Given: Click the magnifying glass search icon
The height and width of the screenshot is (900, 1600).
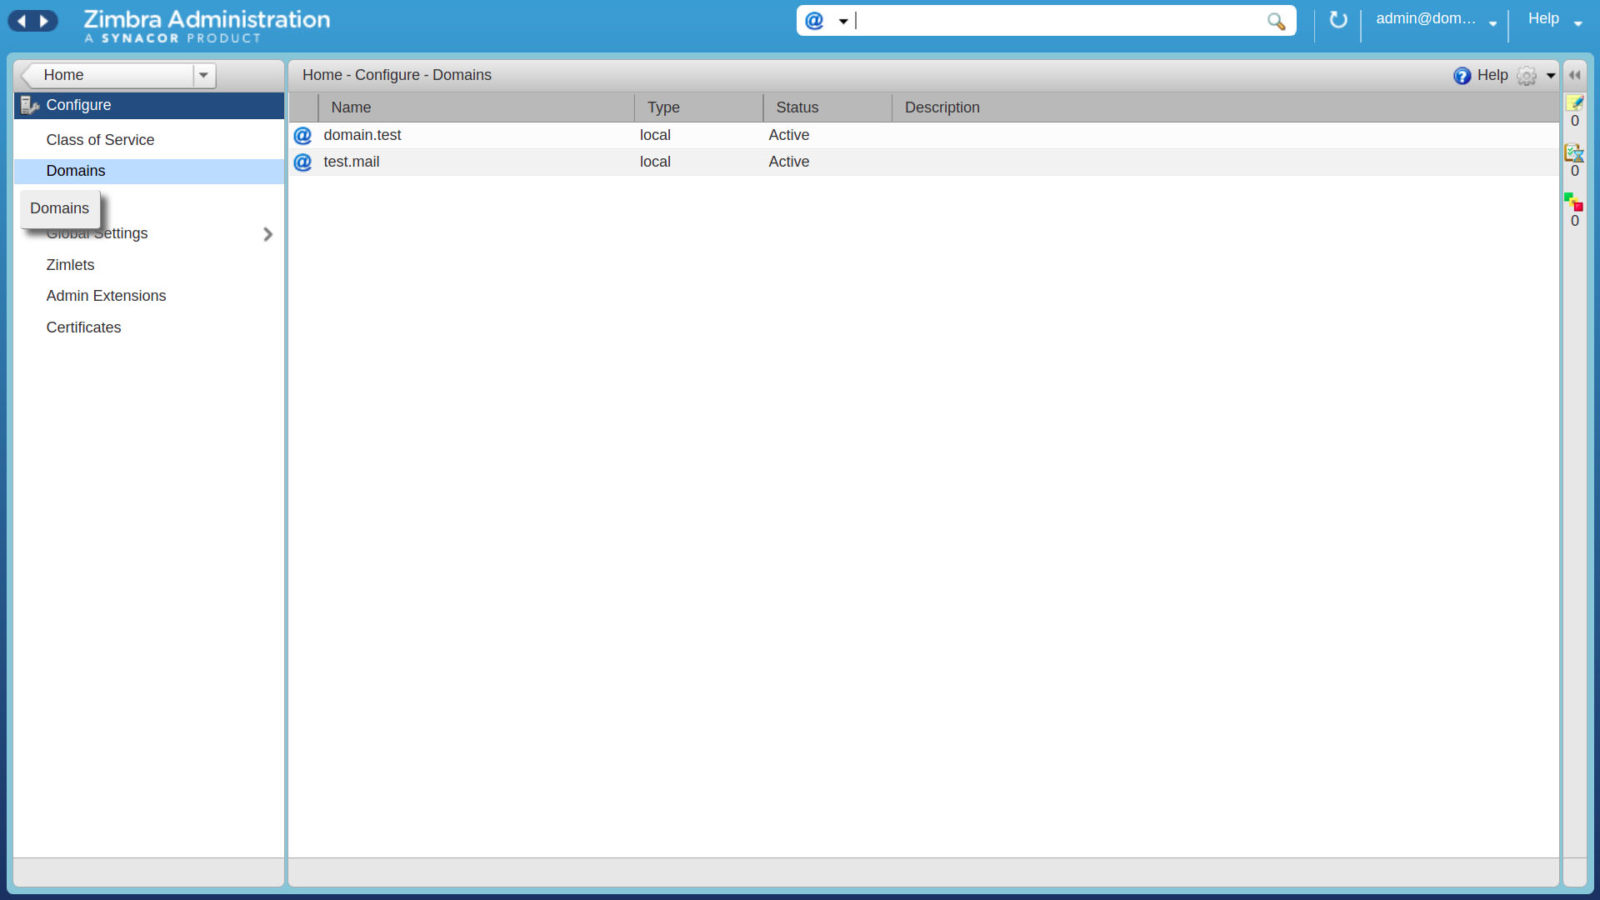Looking at the screenshot, I should coord(1275,20).
